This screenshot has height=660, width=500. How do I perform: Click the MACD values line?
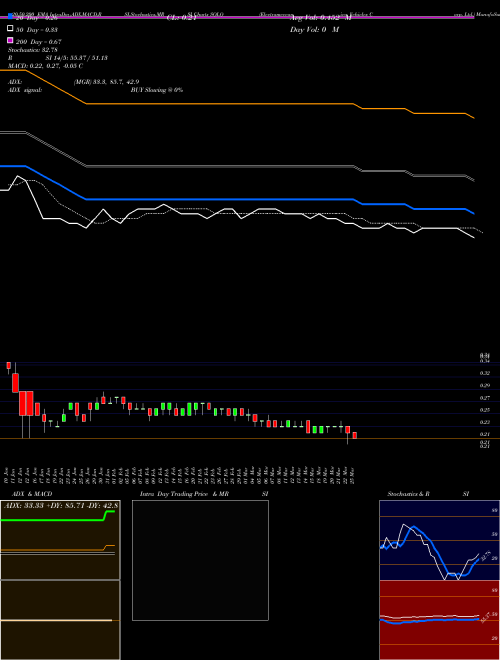click(x=45, y=66)
